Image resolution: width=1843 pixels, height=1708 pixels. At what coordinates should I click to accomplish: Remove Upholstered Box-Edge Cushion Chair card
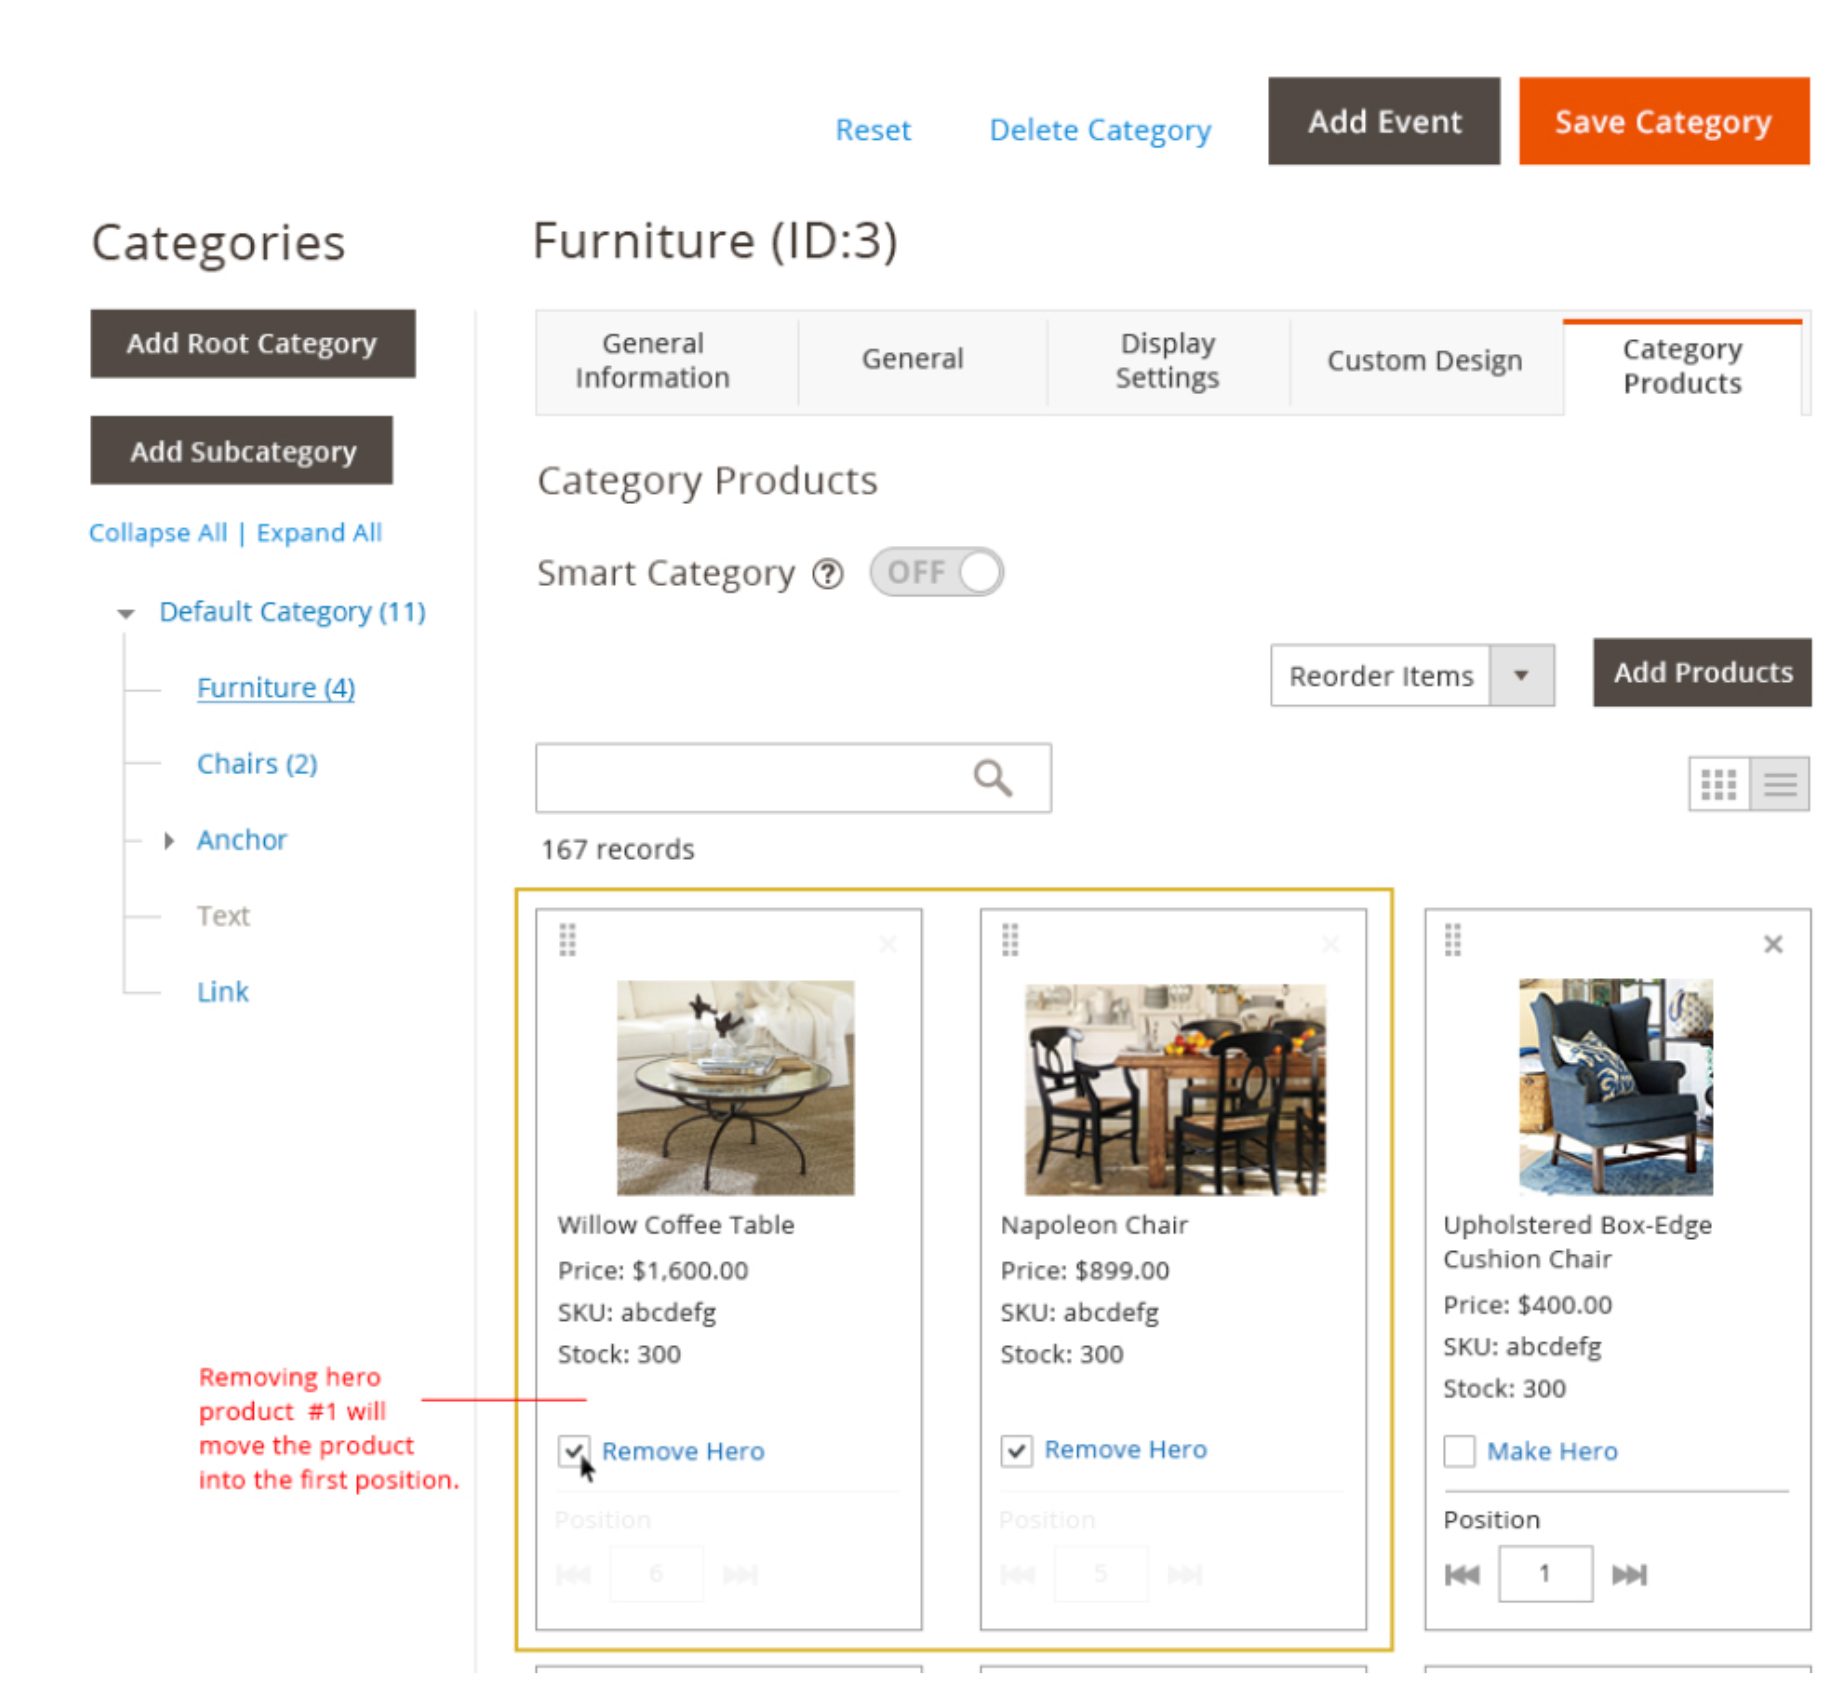pyautogui.click(x=1773, y=944)
